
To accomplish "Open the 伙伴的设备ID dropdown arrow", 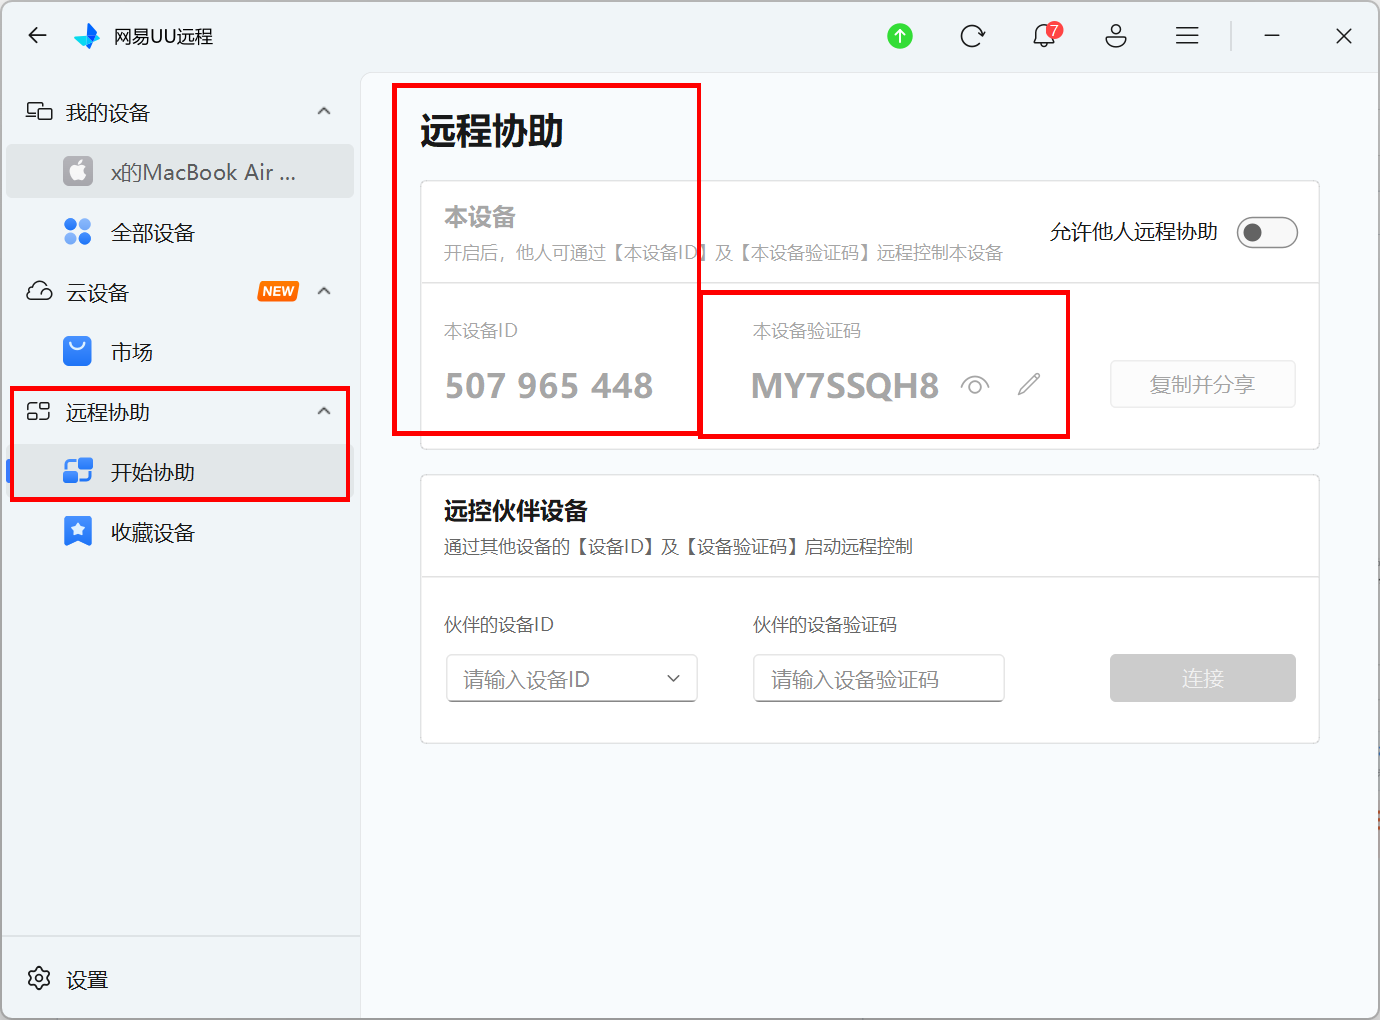I will pos(673,679).
